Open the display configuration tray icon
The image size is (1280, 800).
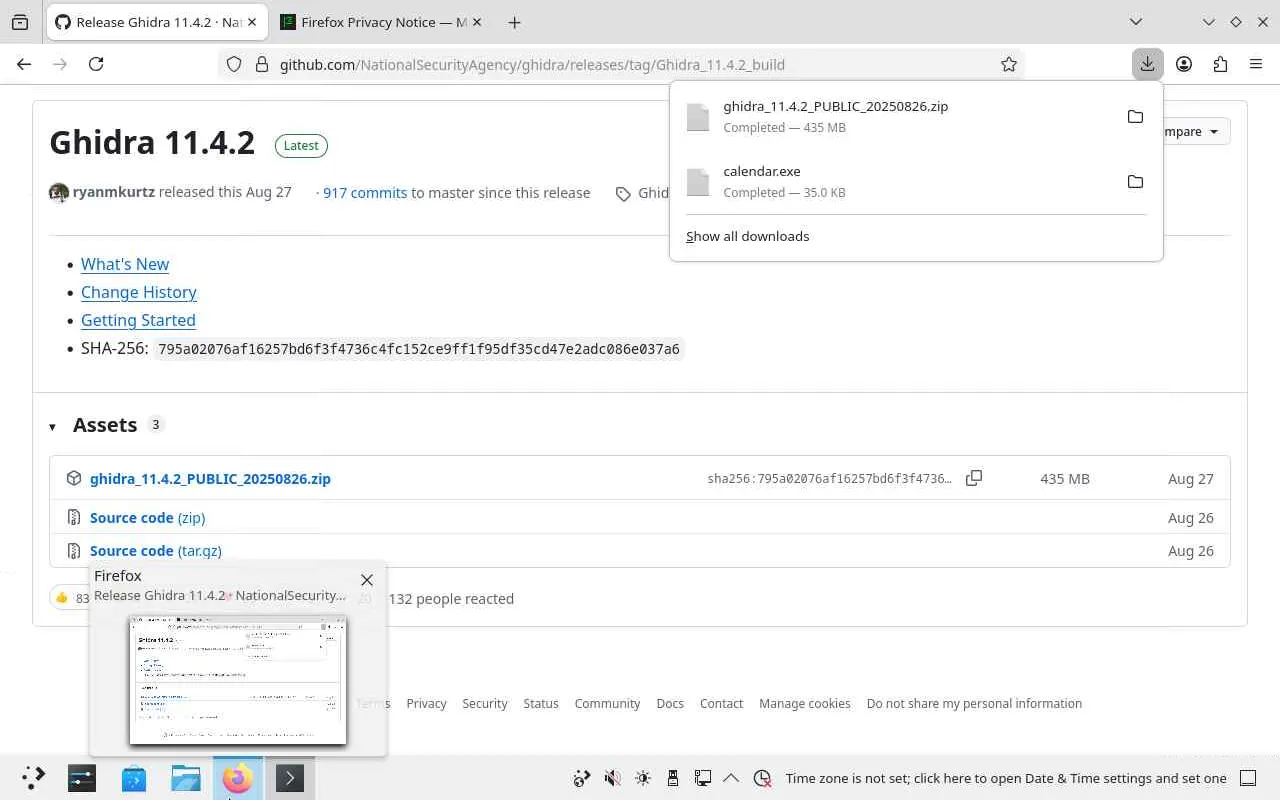coord(702,778)
